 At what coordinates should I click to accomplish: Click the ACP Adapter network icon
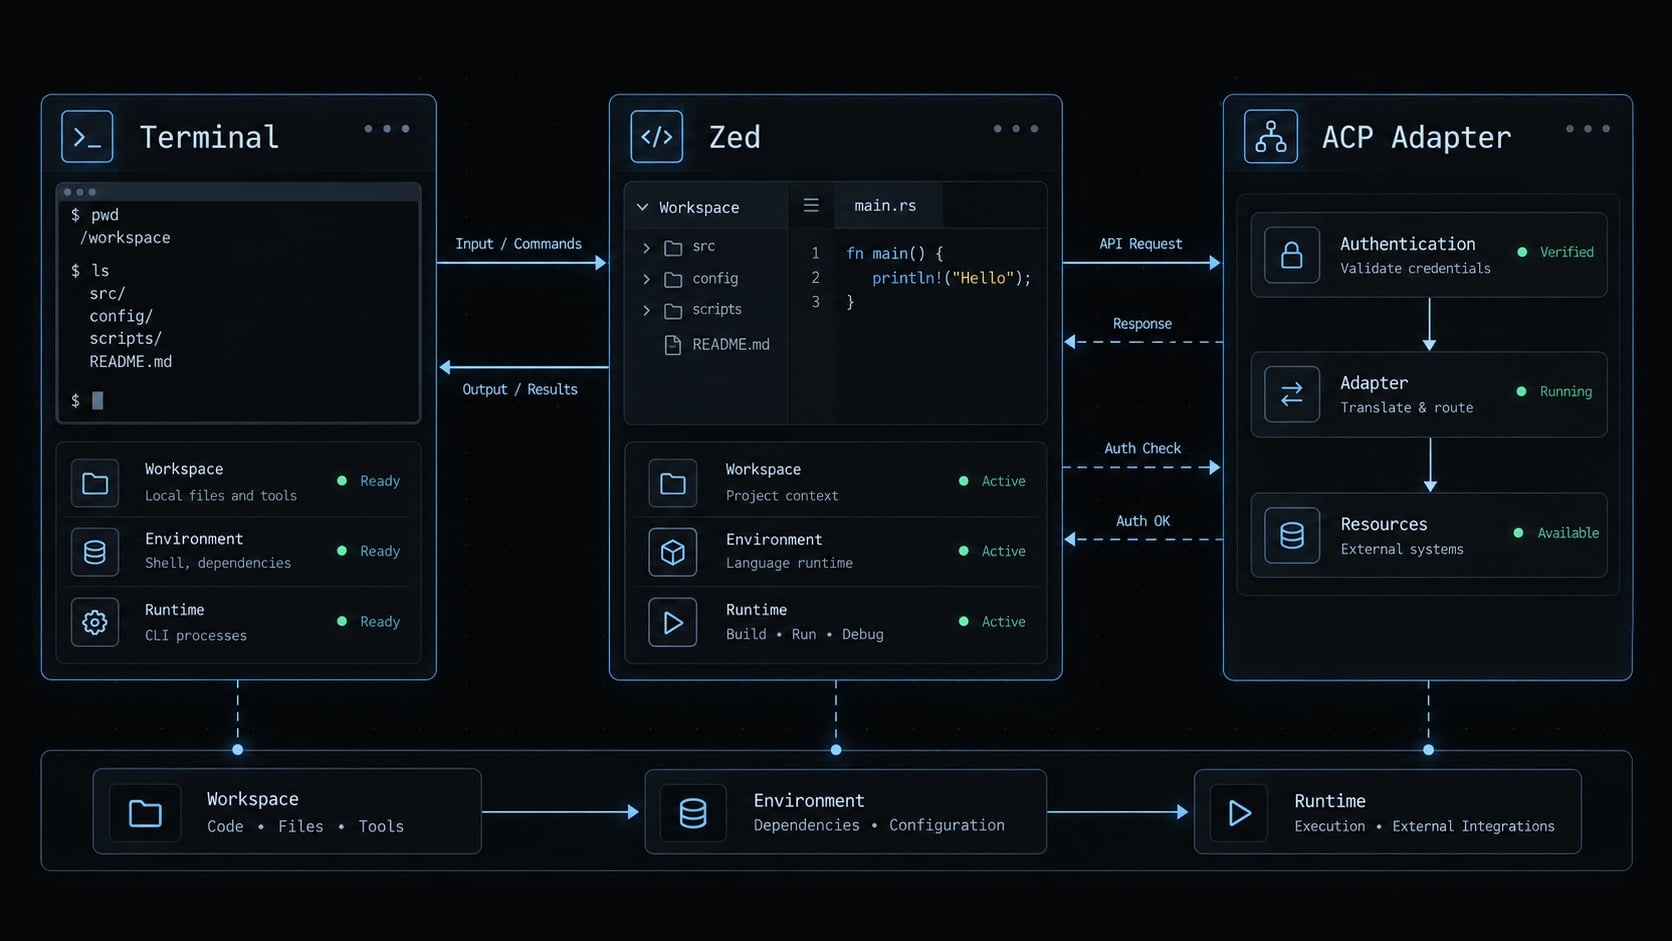point(1271,137)
